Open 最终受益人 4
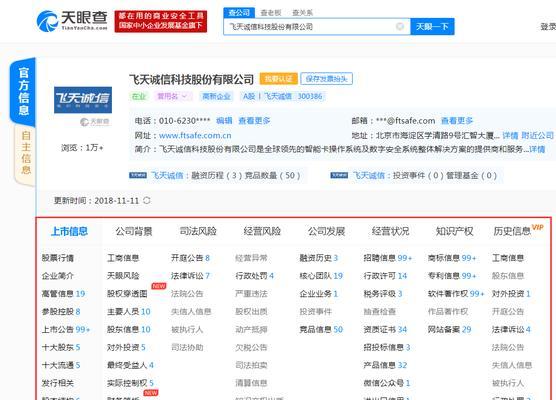The image size is (556, 400). point(130,365)
